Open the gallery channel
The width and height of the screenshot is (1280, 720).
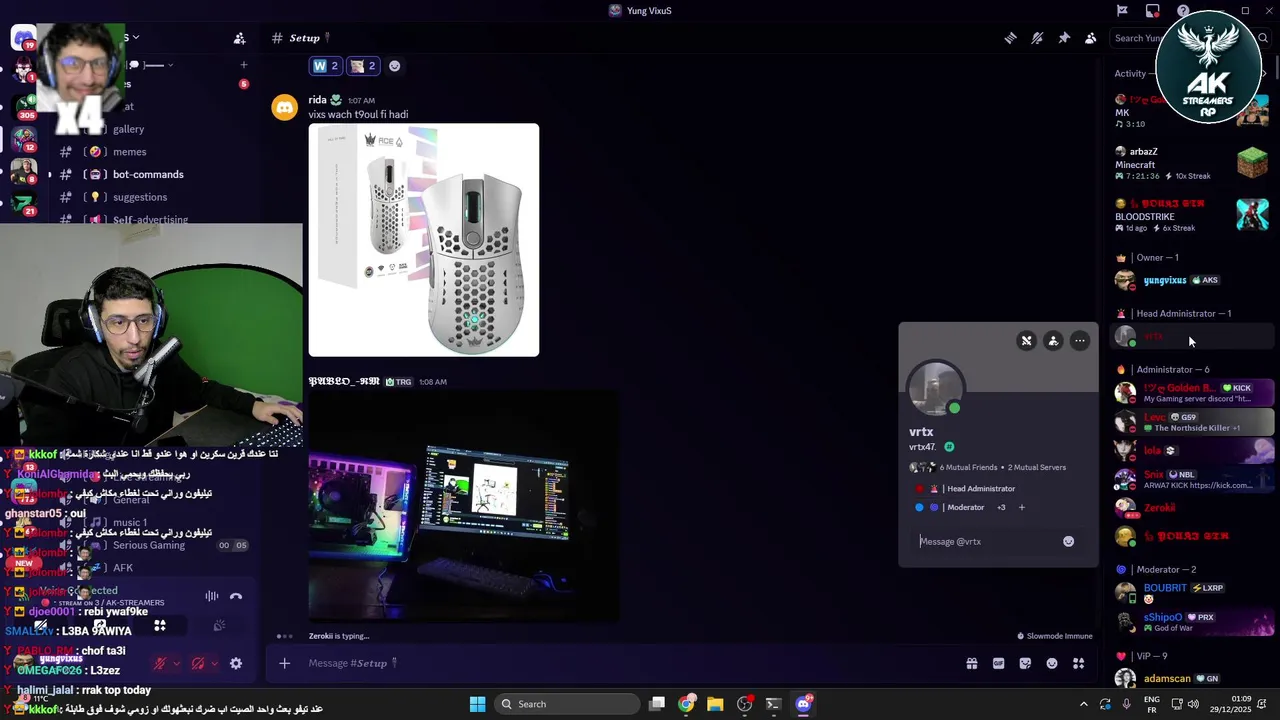pos(128,129)
